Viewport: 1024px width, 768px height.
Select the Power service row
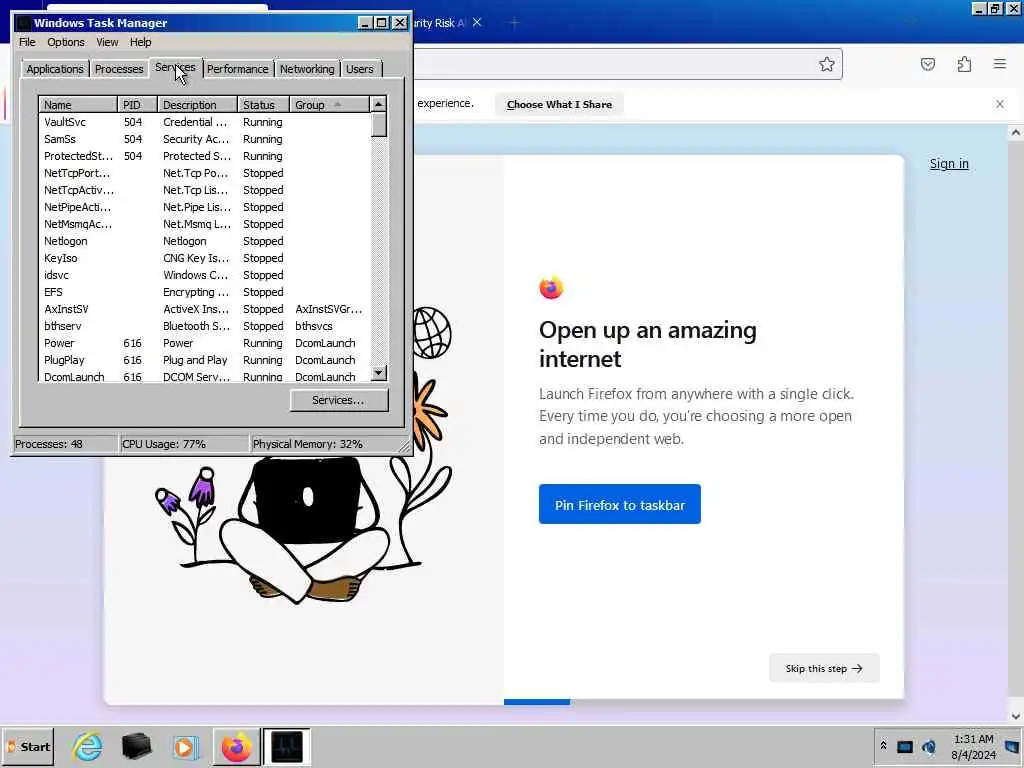point(204,343)
